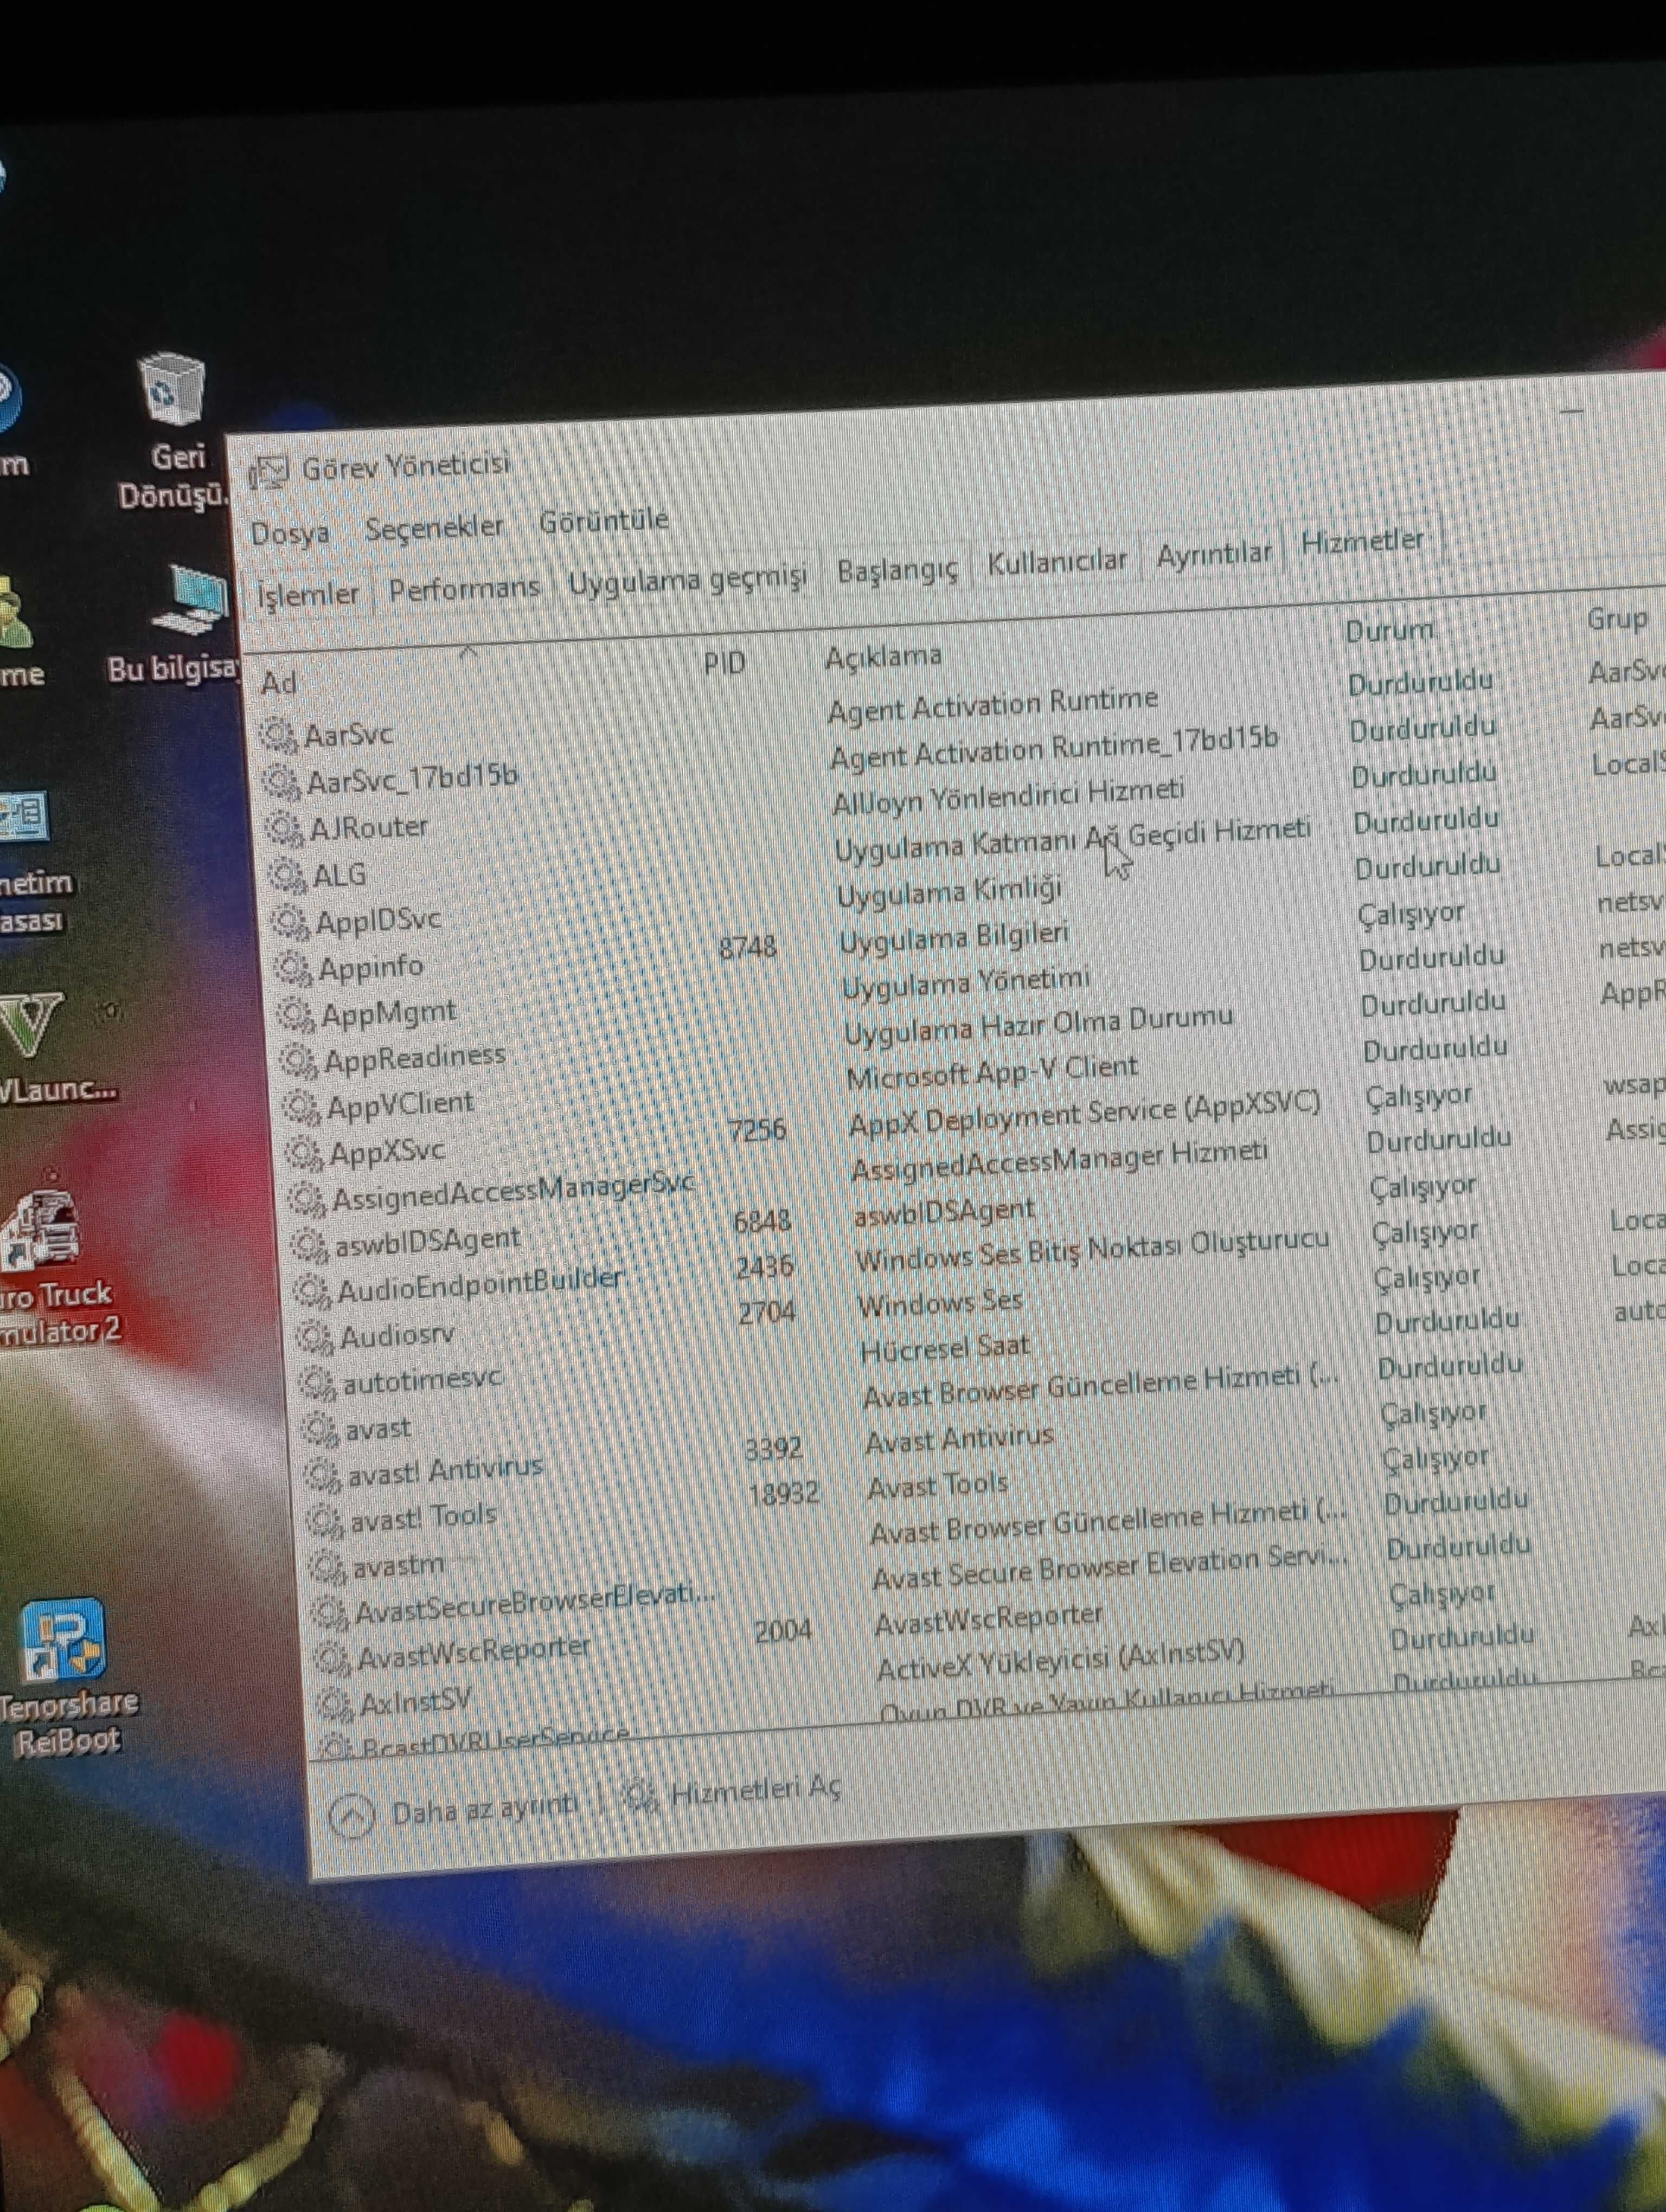The height and width of the screenshot is (2212, 1666).
Task: Click PID value 6848
Action: [762, 1220]
